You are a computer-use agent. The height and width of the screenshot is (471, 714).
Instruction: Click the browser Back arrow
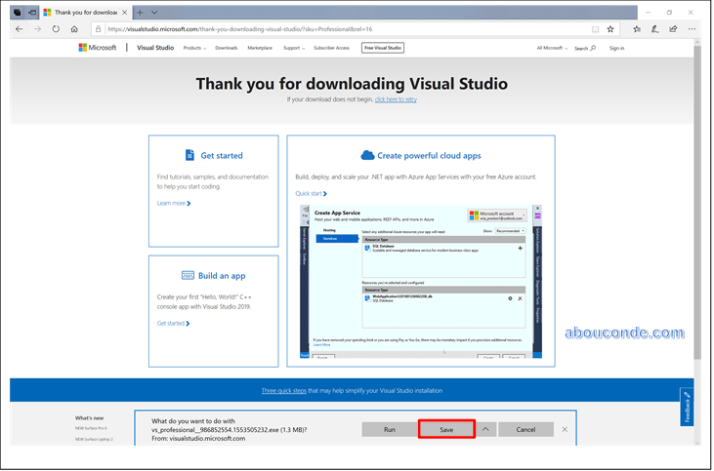(x=20, y=29)
